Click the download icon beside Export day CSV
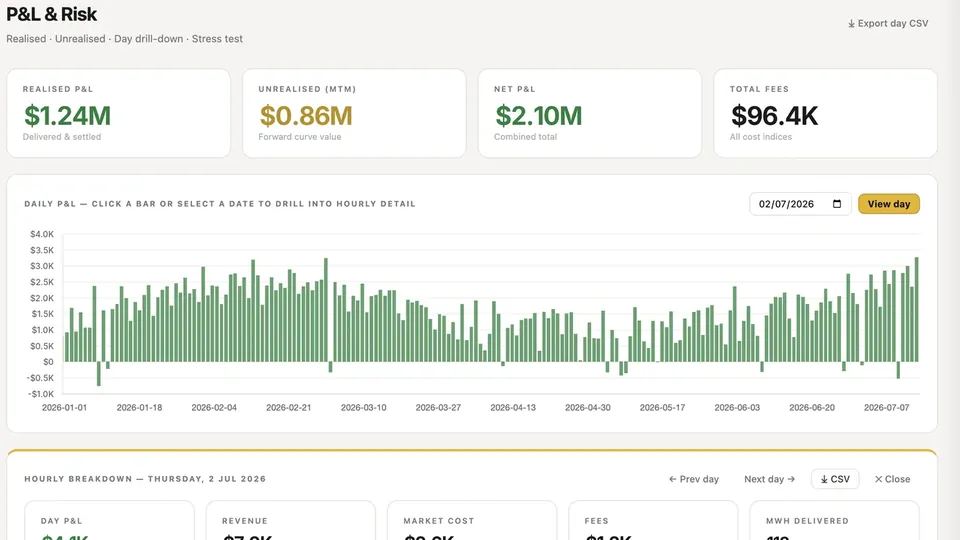Screen dimensions: 960x540 tap(851, 24)
